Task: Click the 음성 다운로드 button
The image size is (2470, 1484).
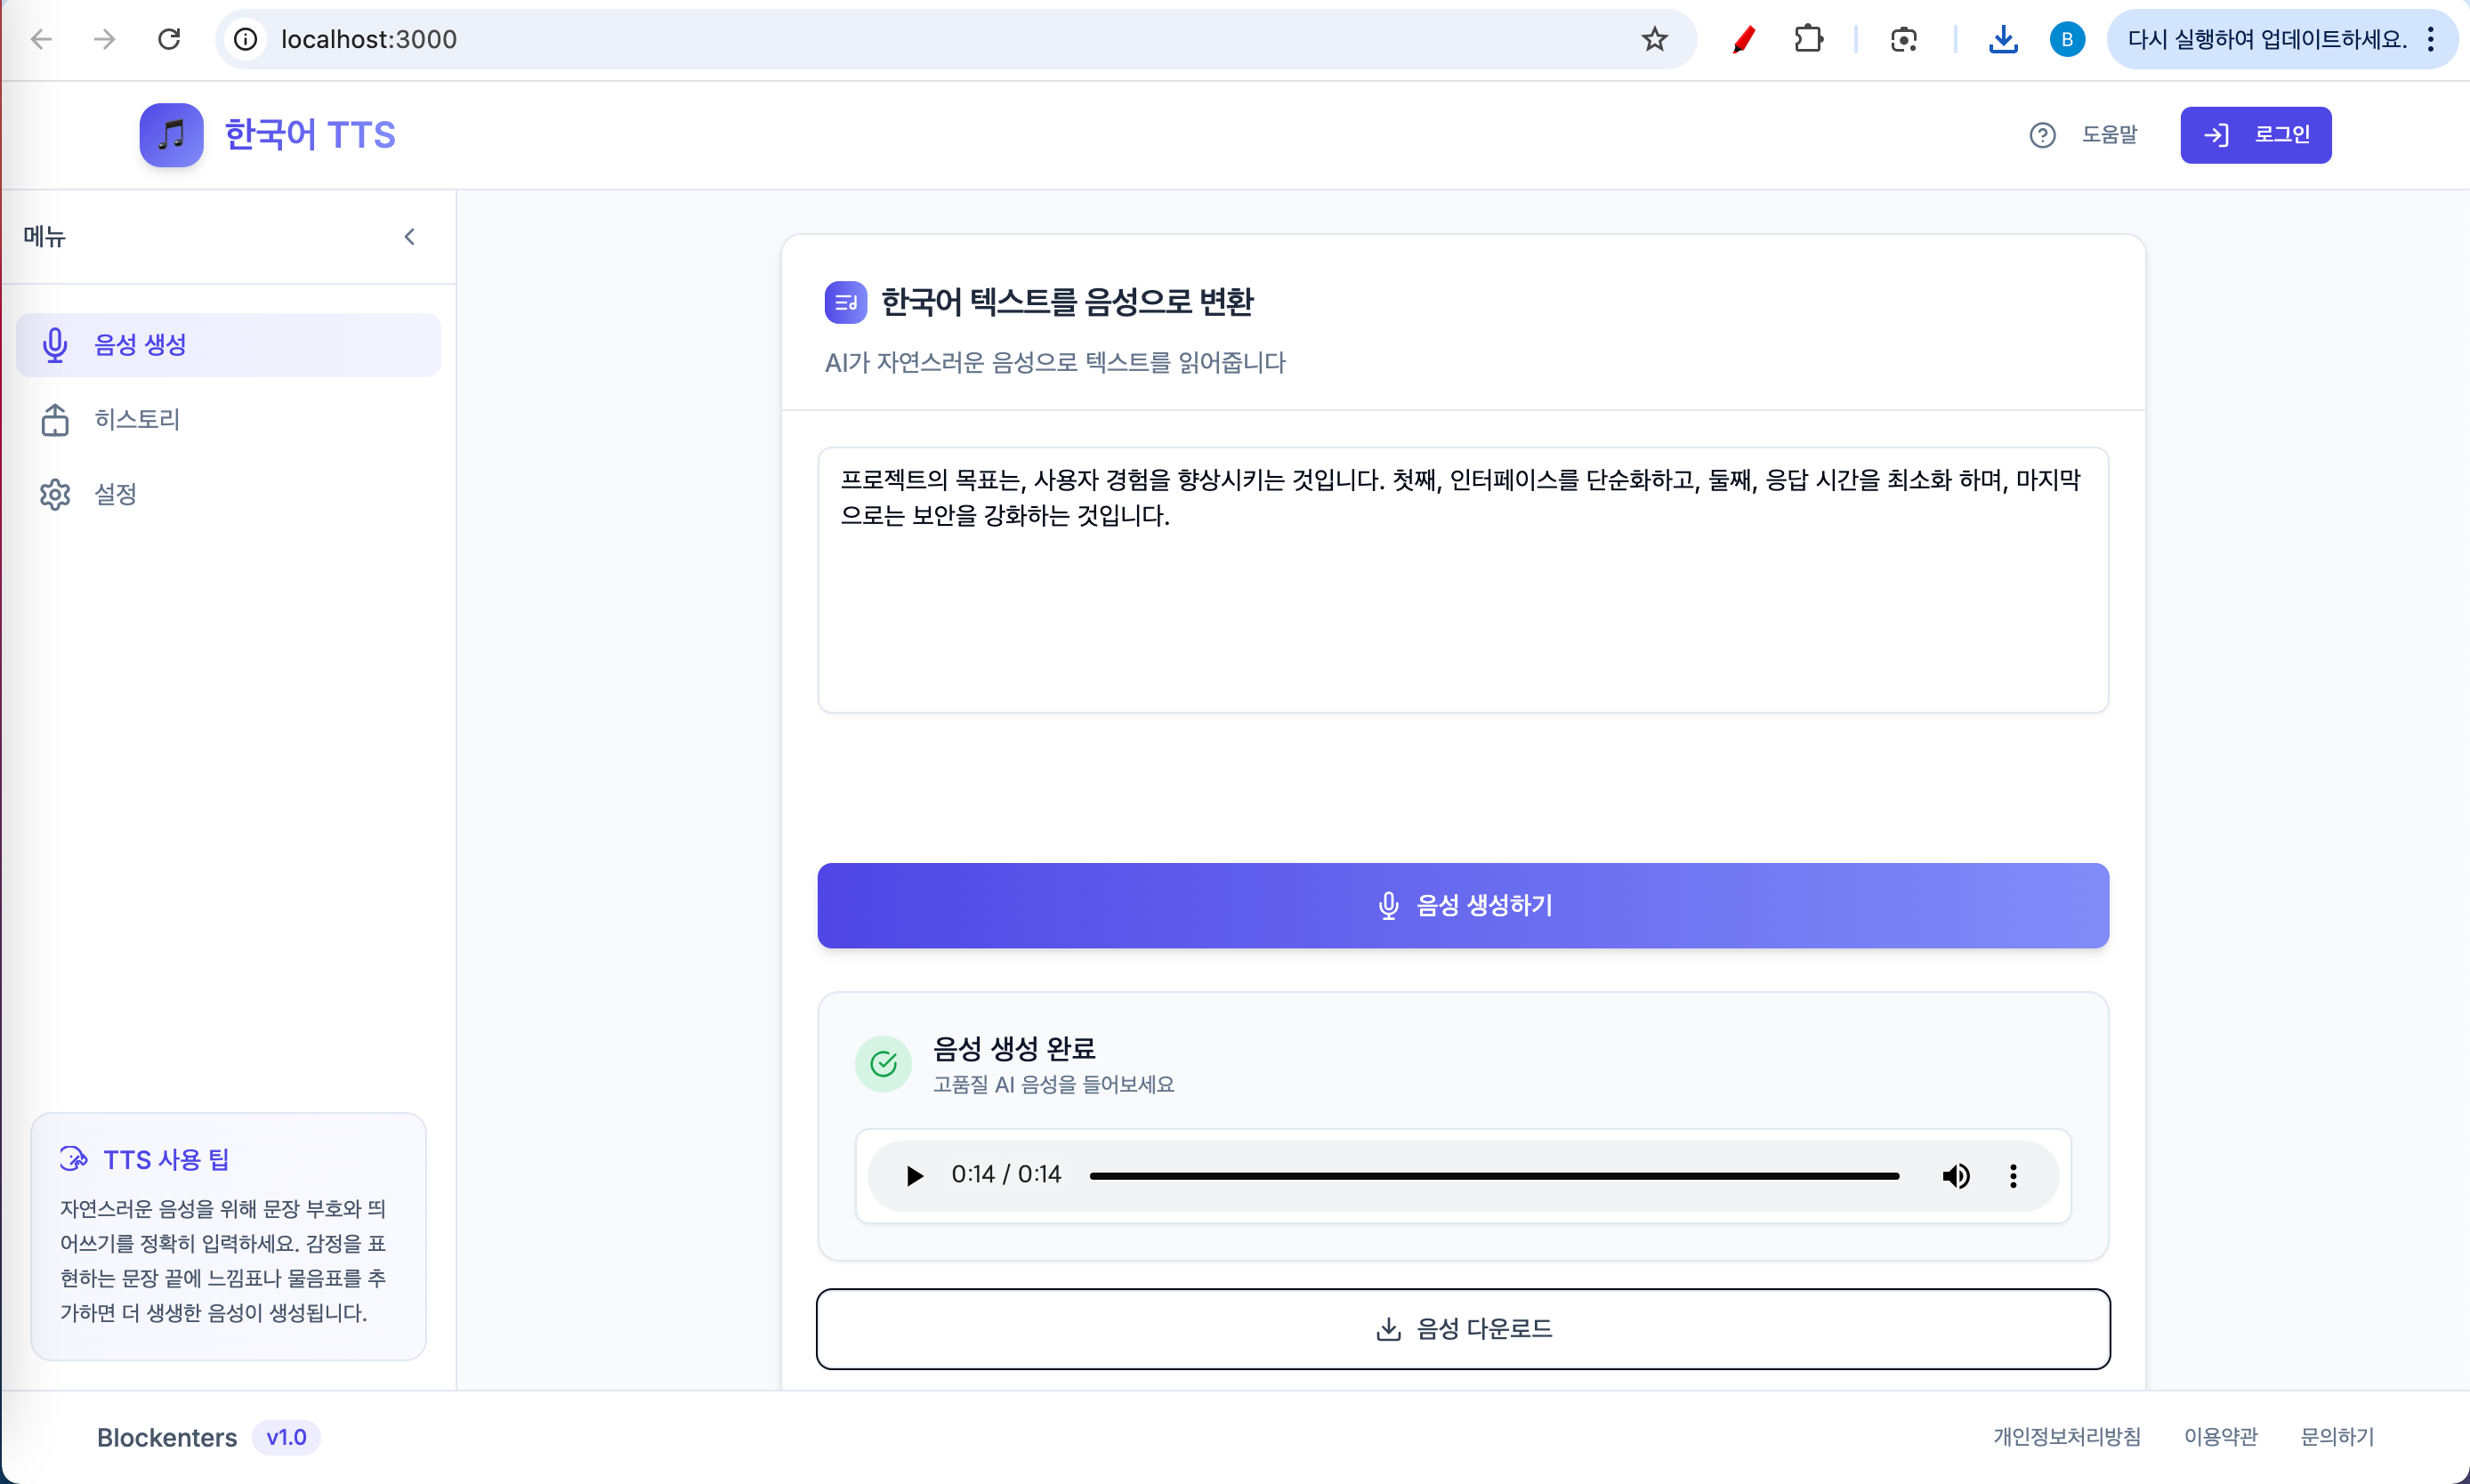Action: coord(1462,1328)
